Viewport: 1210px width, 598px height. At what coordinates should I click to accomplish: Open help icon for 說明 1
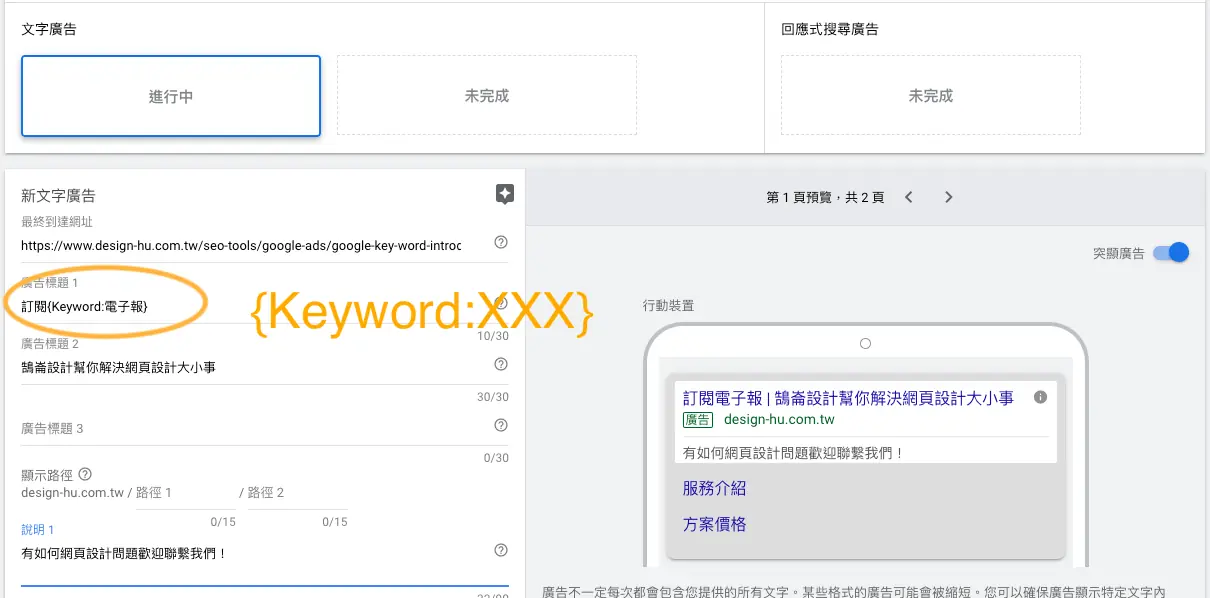(x=501, y=550)
